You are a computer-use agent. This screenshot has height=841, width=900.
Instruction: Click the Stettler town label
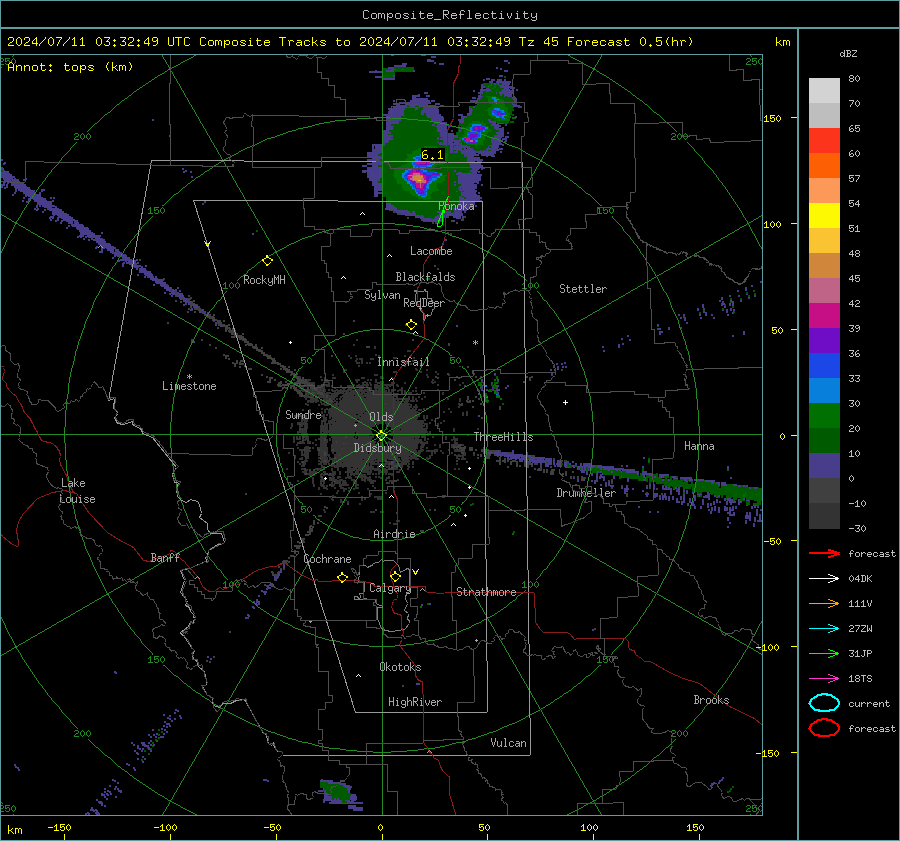[583, 289]
